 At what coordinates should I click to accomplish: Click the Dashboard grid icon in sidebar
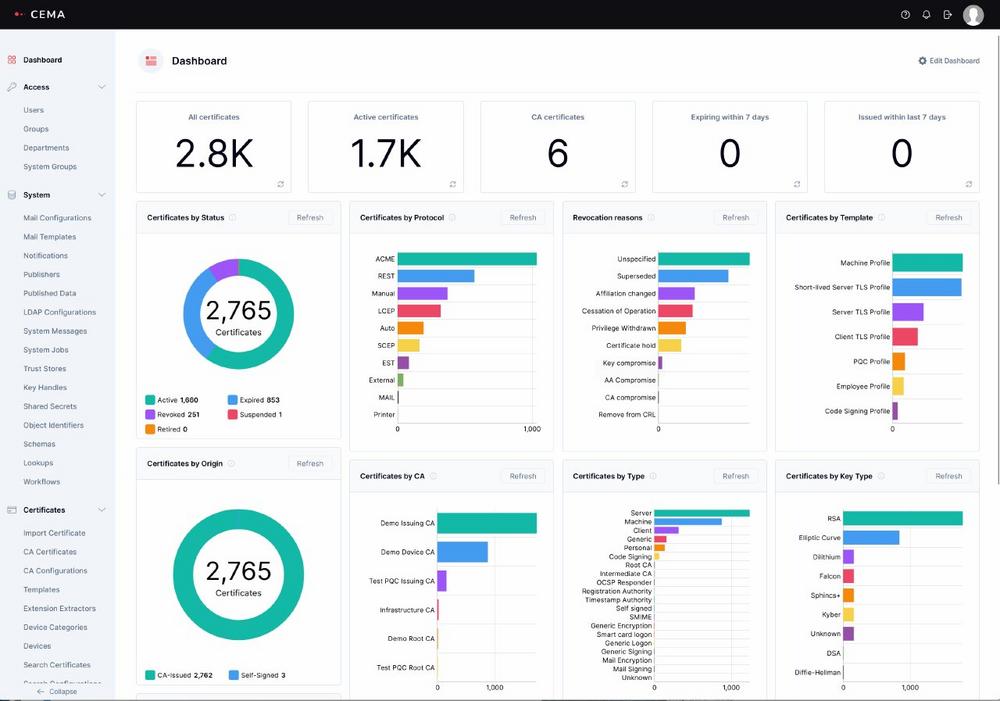(11, 60)
